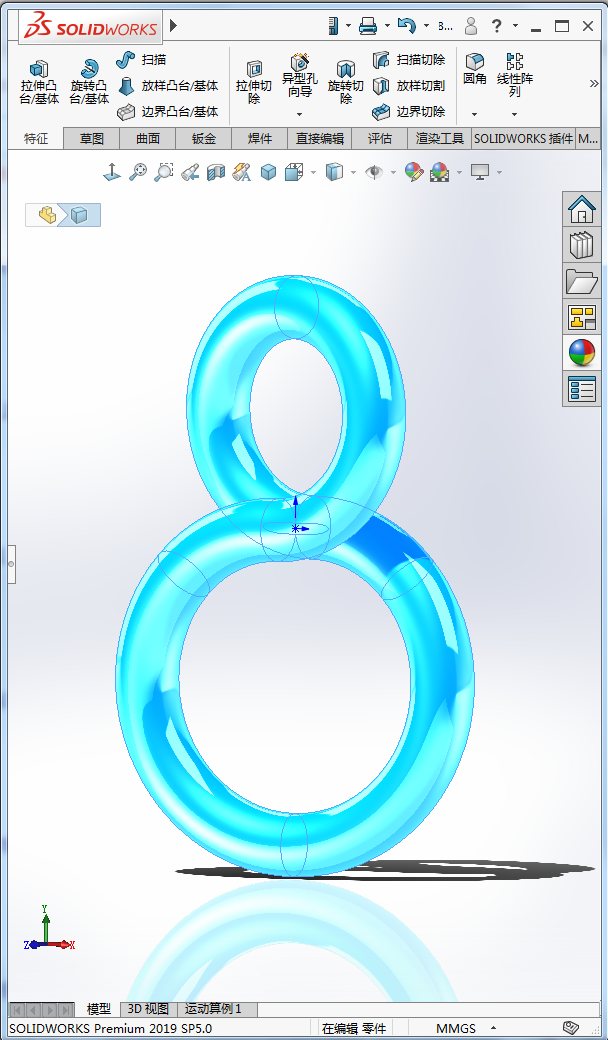
Task: Click the part icon in breadcrumb
Action: coord(47,215)
